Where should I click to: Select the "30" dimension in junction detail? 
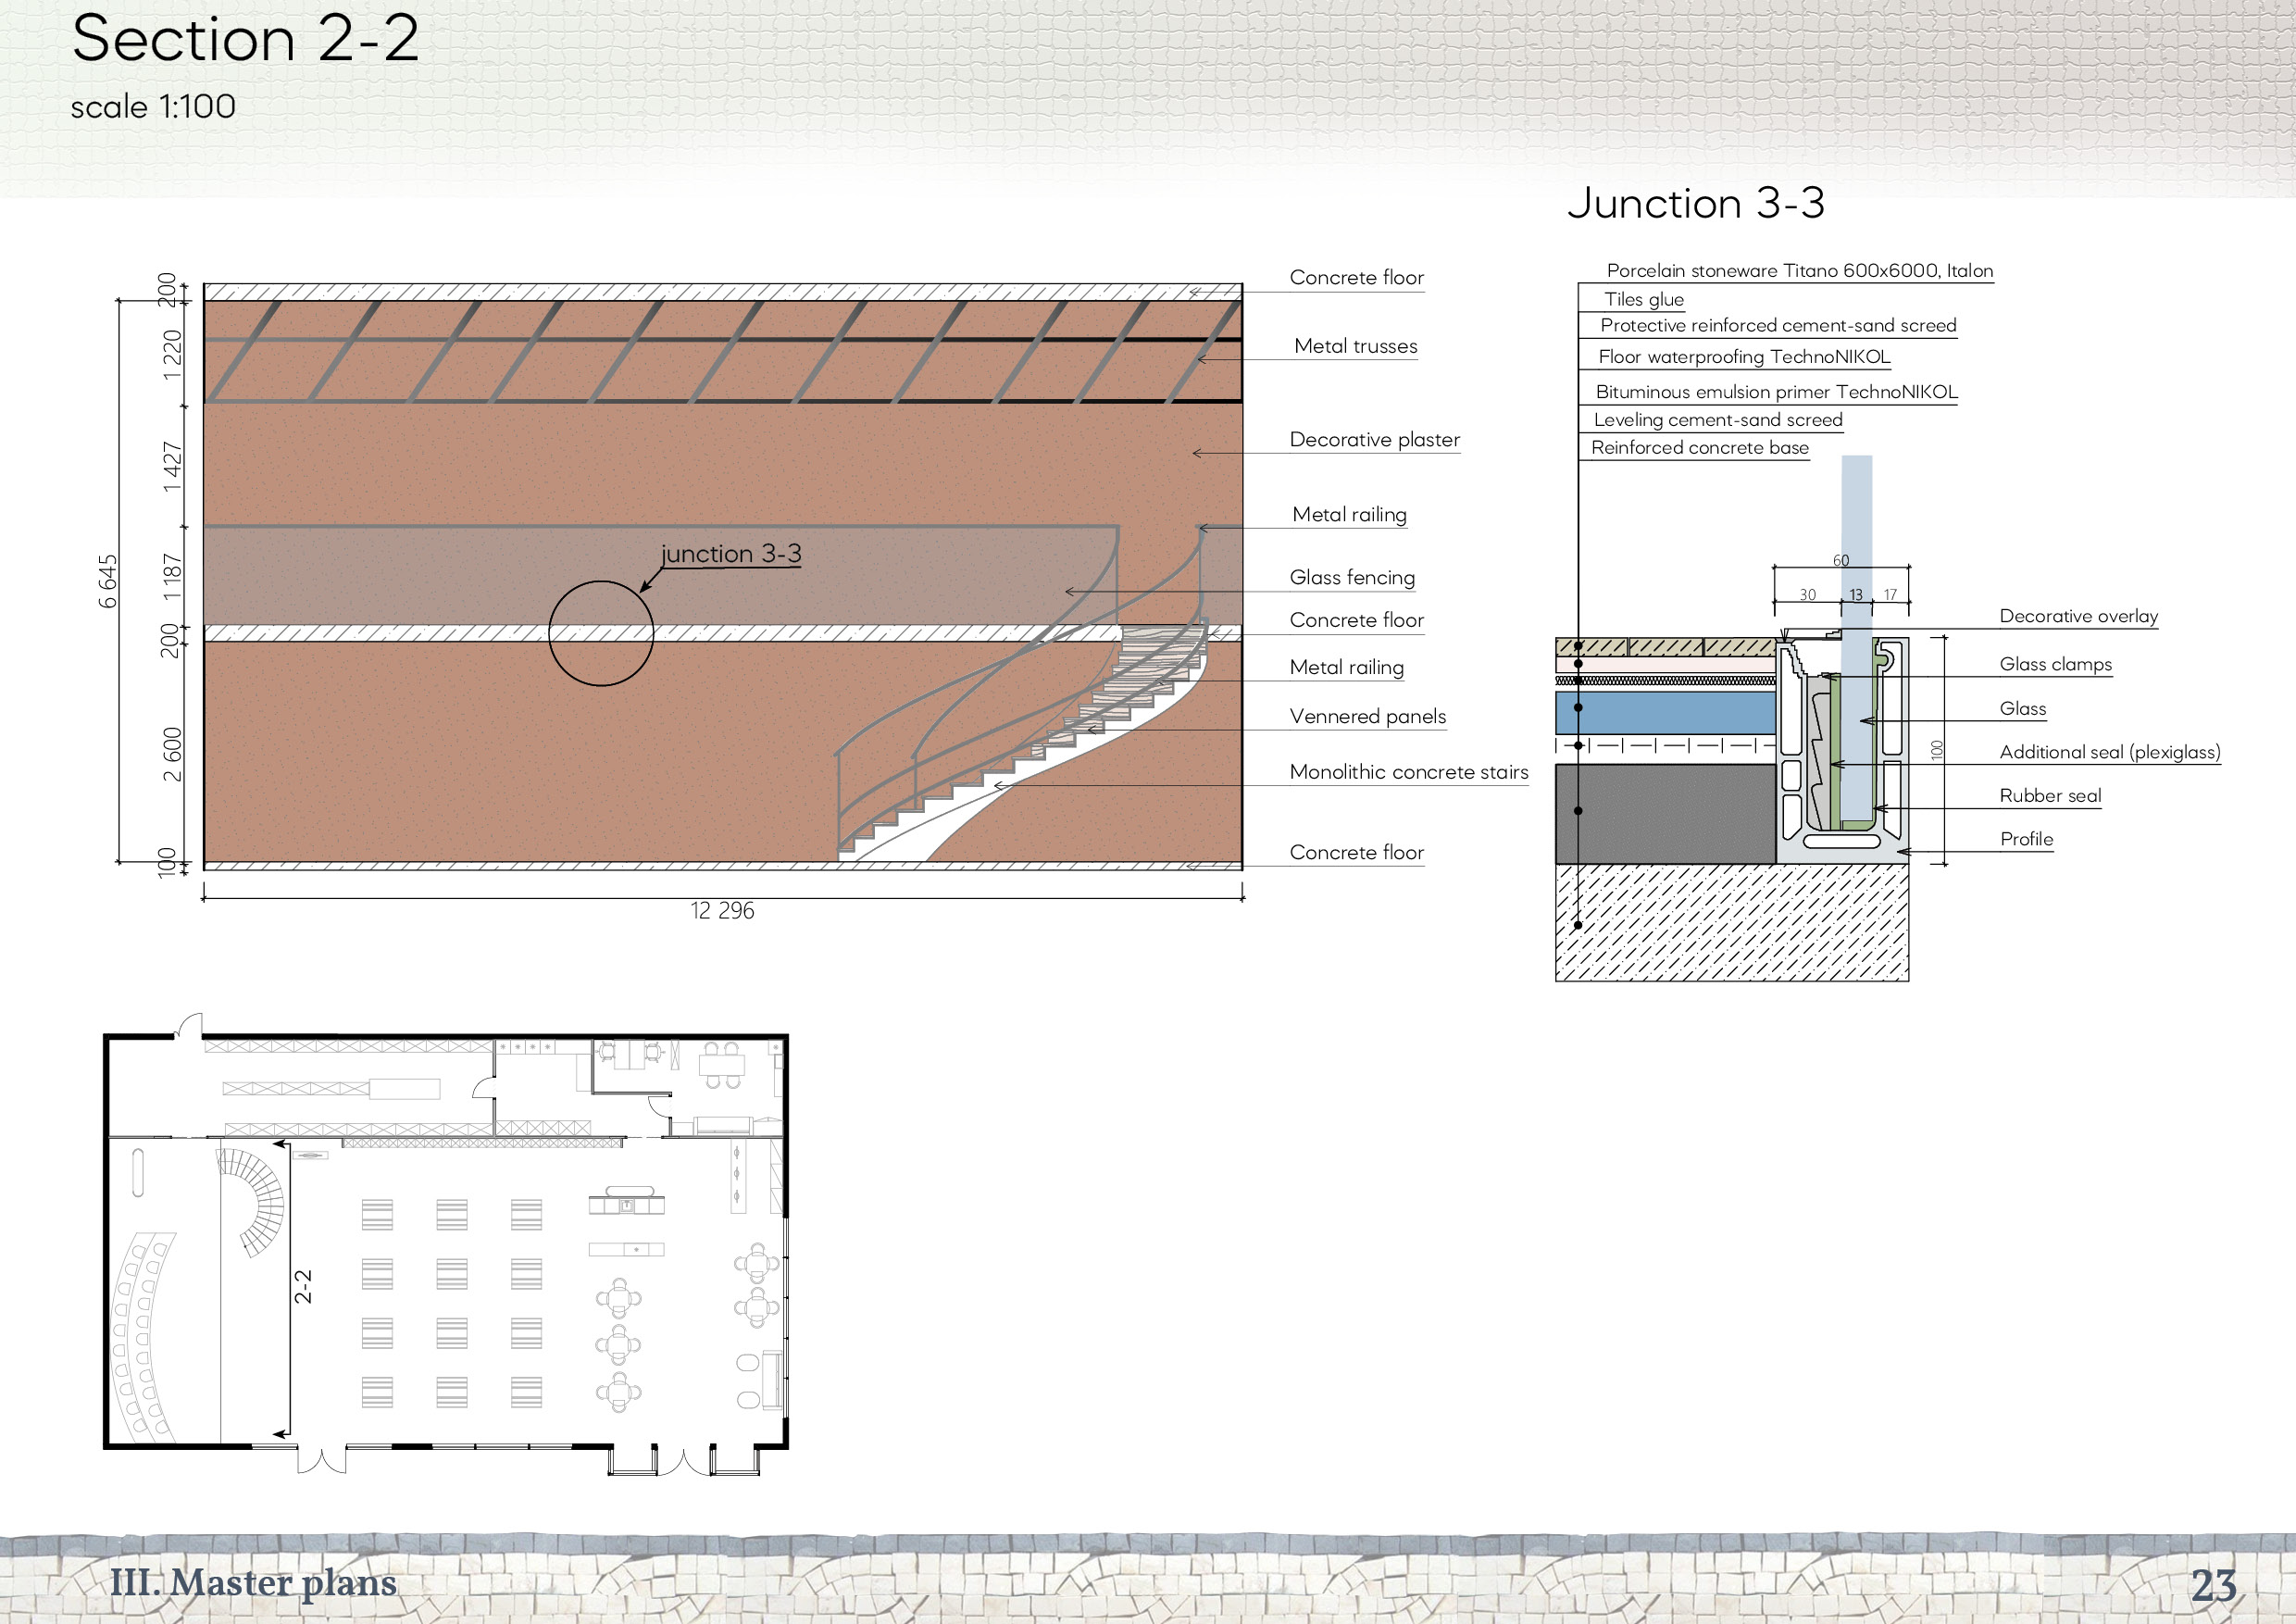pyautogui.click(x=1808, y=595)
